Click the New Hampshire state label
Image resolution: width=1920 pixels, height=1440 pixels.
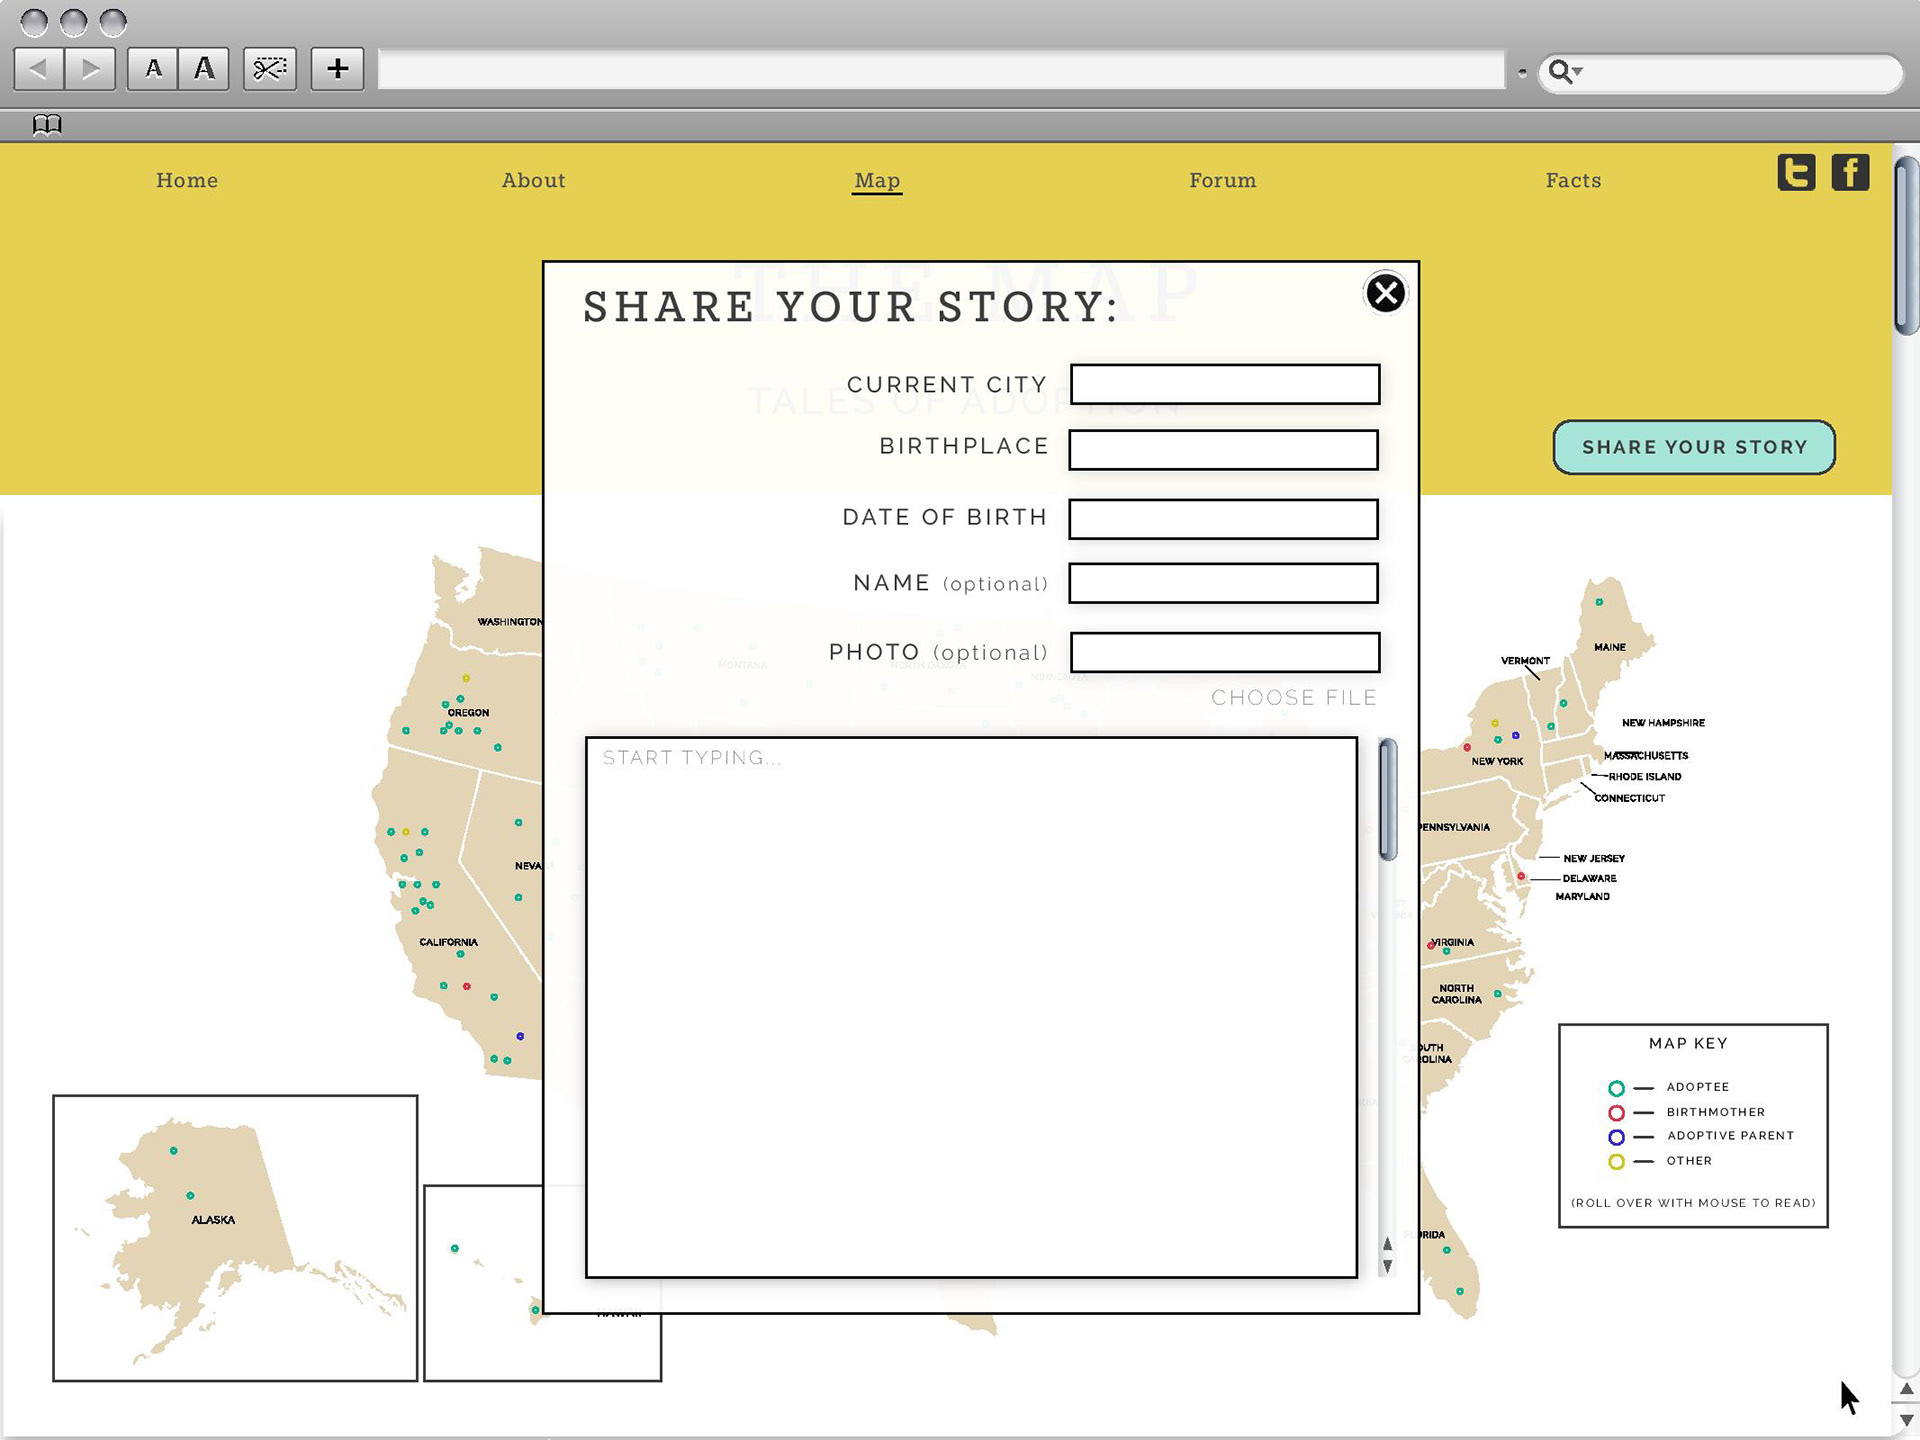[x=1663, y=723]
